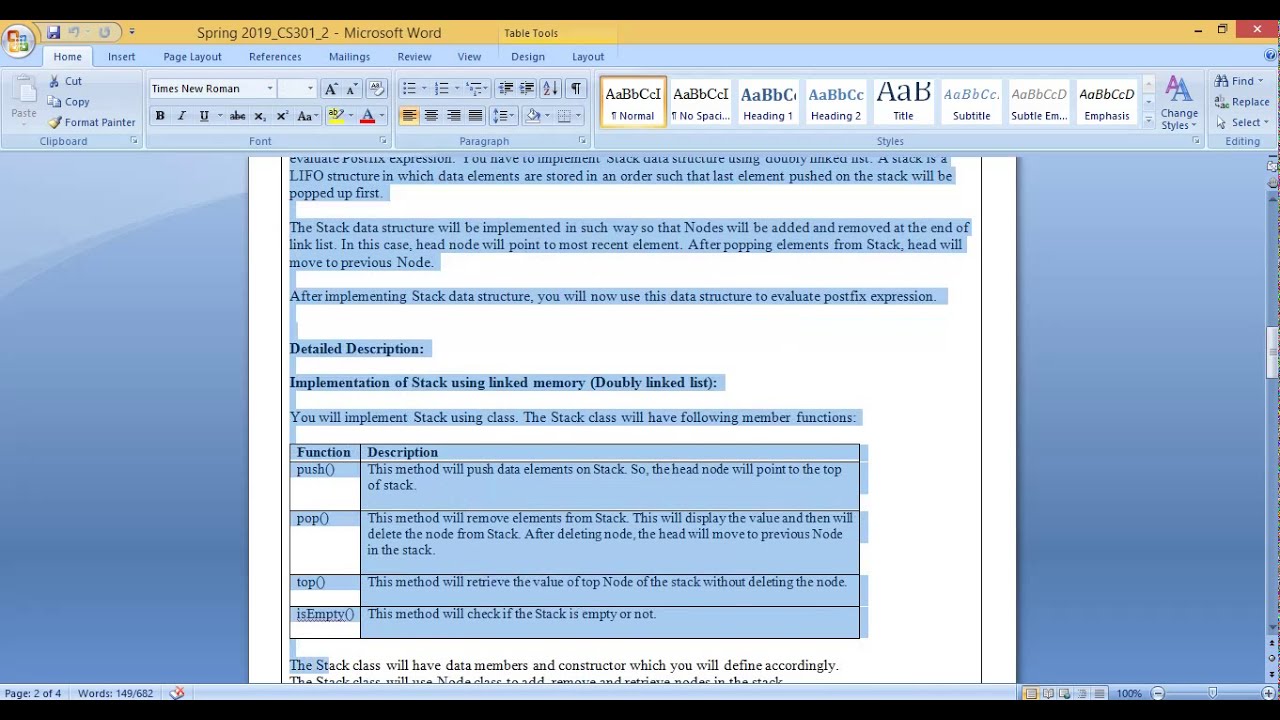Expand the styles gallery more arrow

click(x=1148, y=121)
